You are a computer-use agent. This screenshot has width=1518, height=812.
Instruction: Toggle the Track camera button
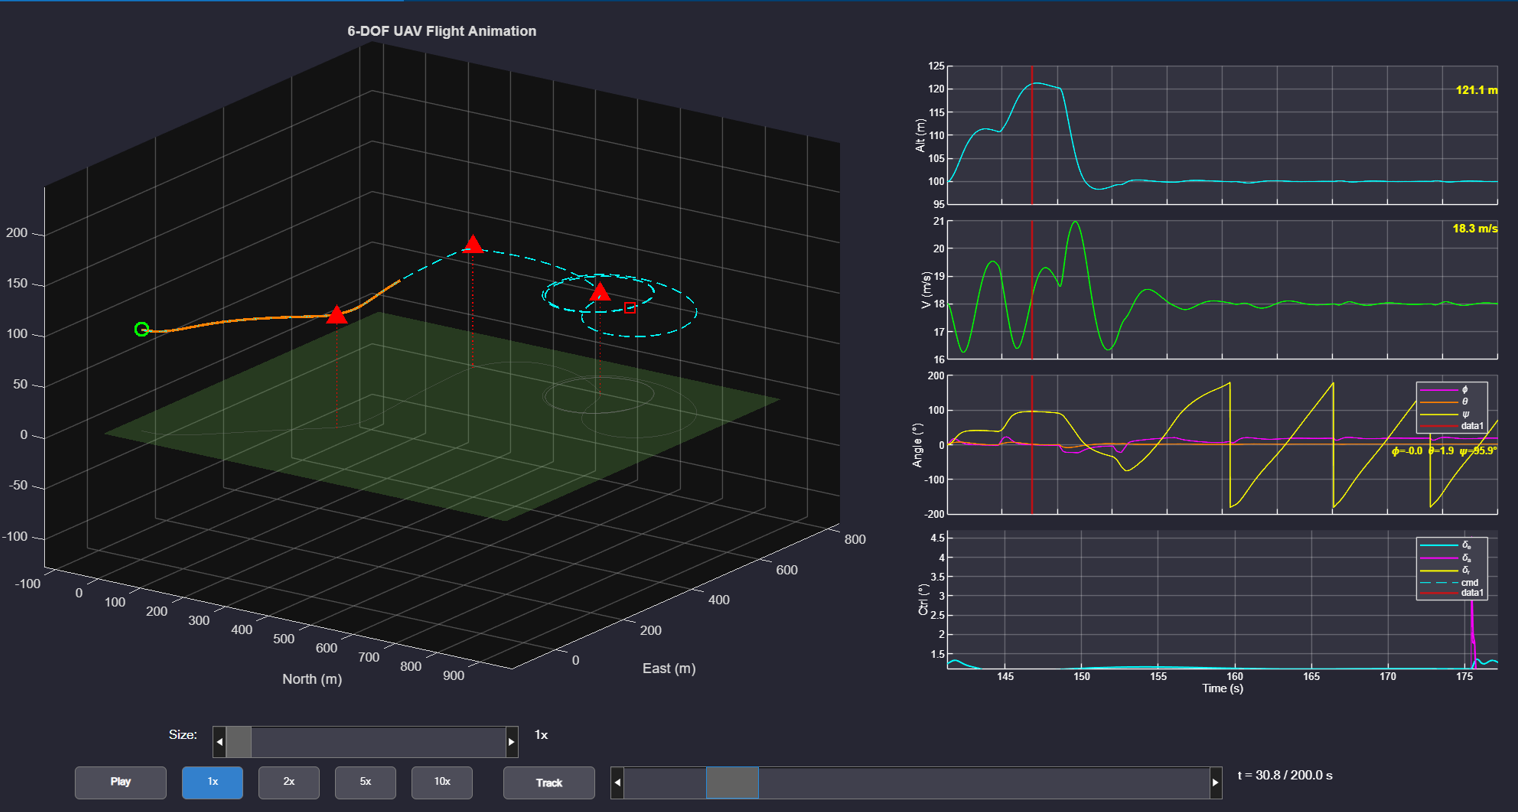(549, 782)
